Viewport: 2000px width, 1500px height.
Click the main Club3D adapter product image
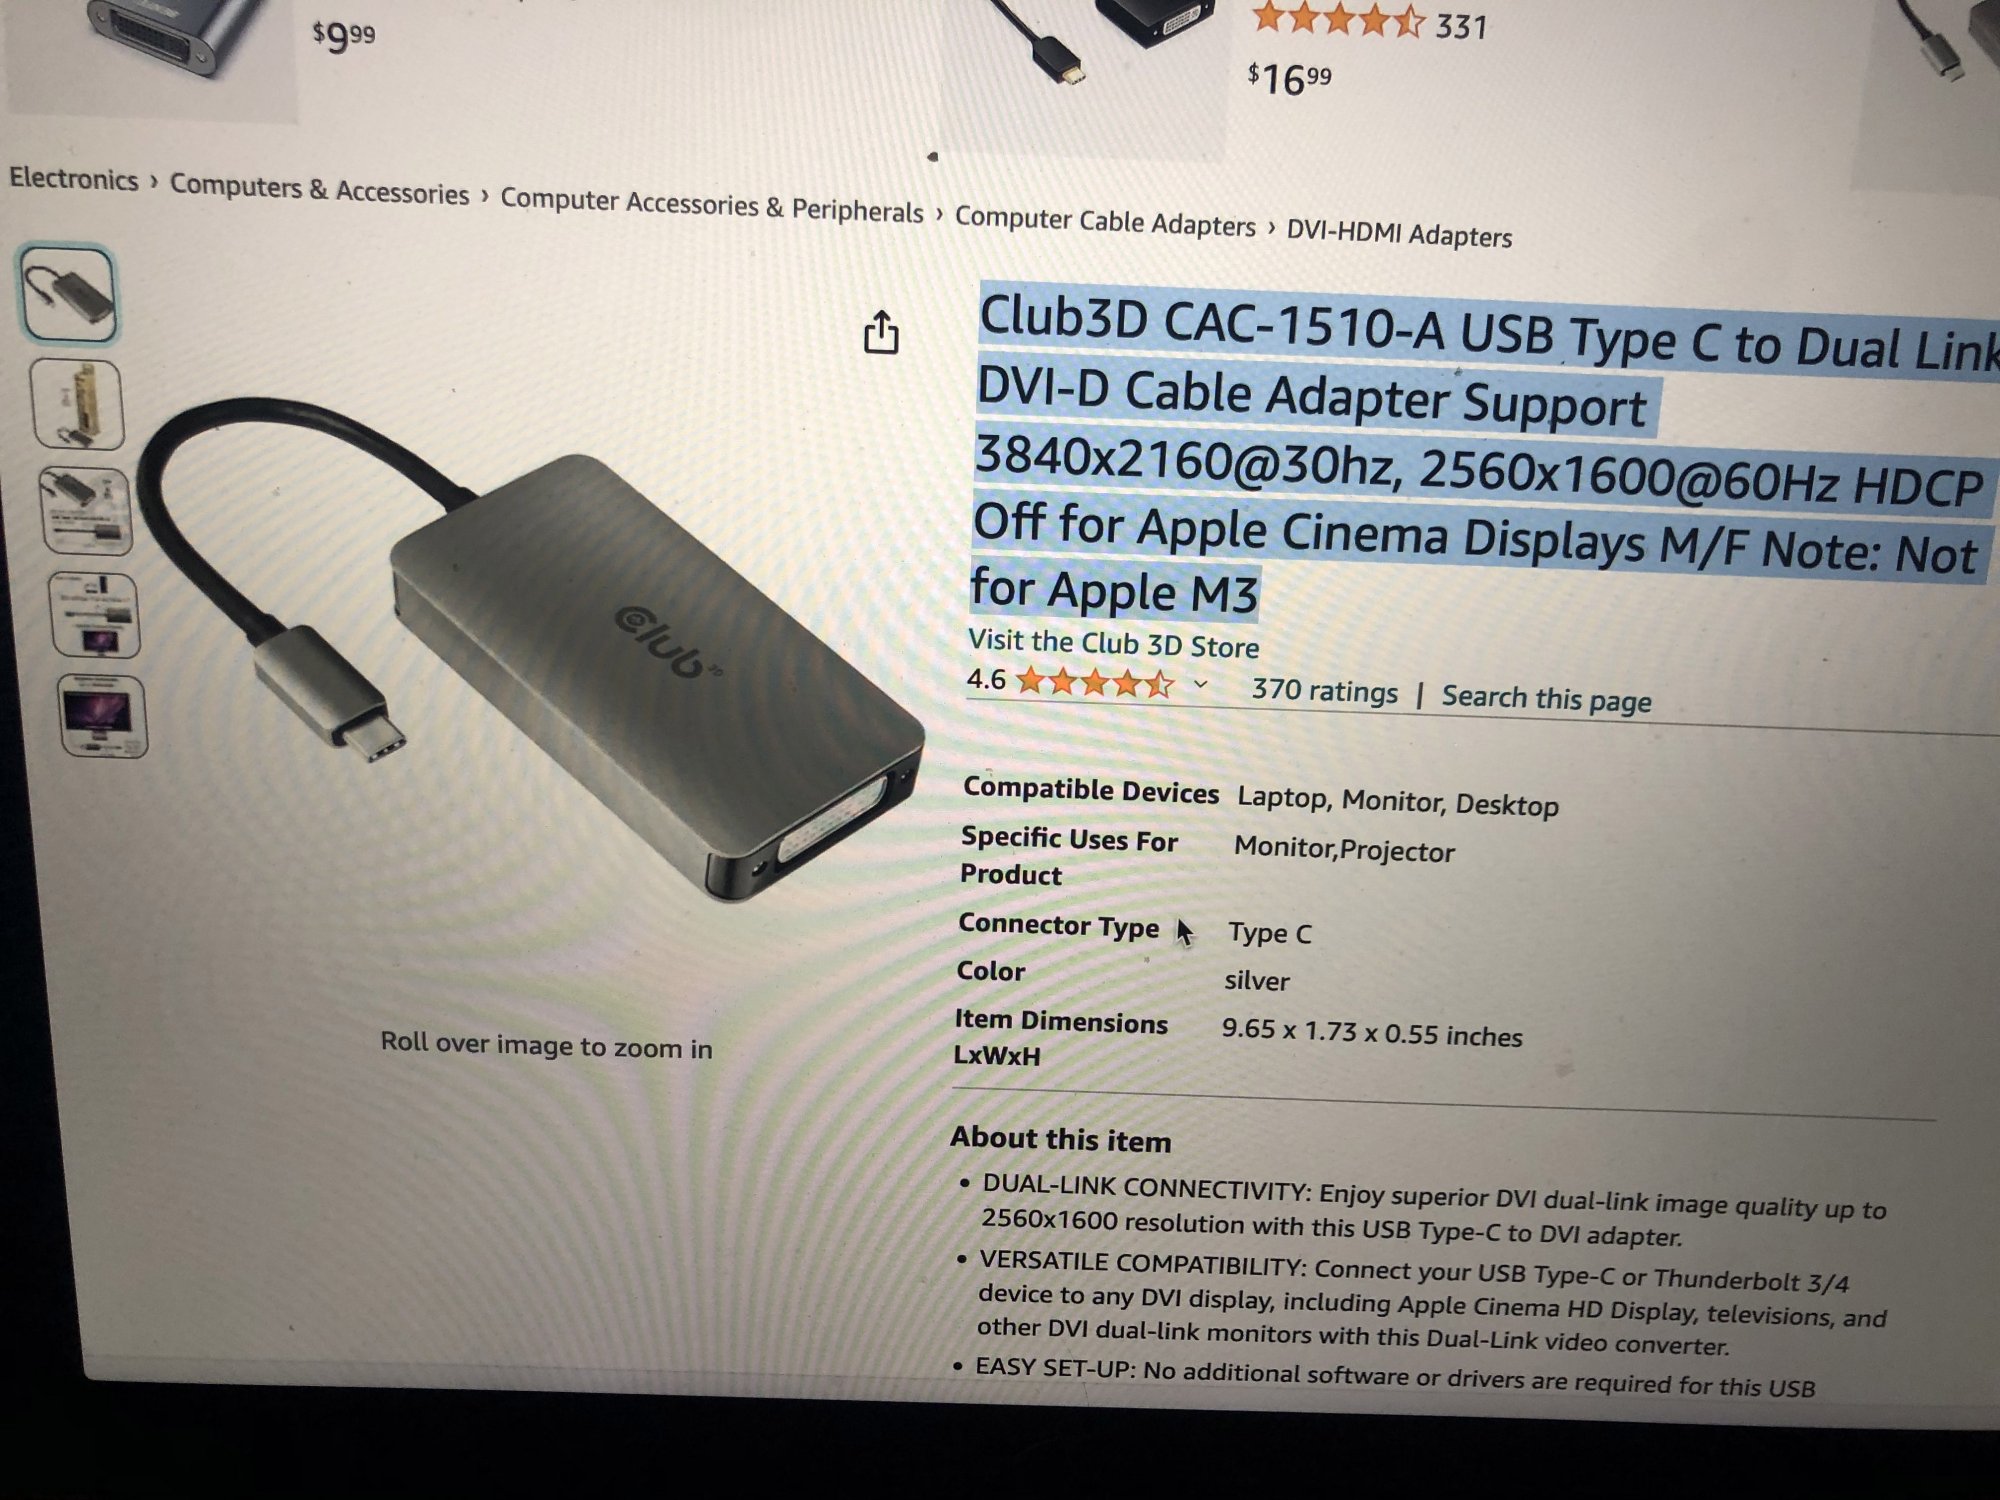click(530, 650)
